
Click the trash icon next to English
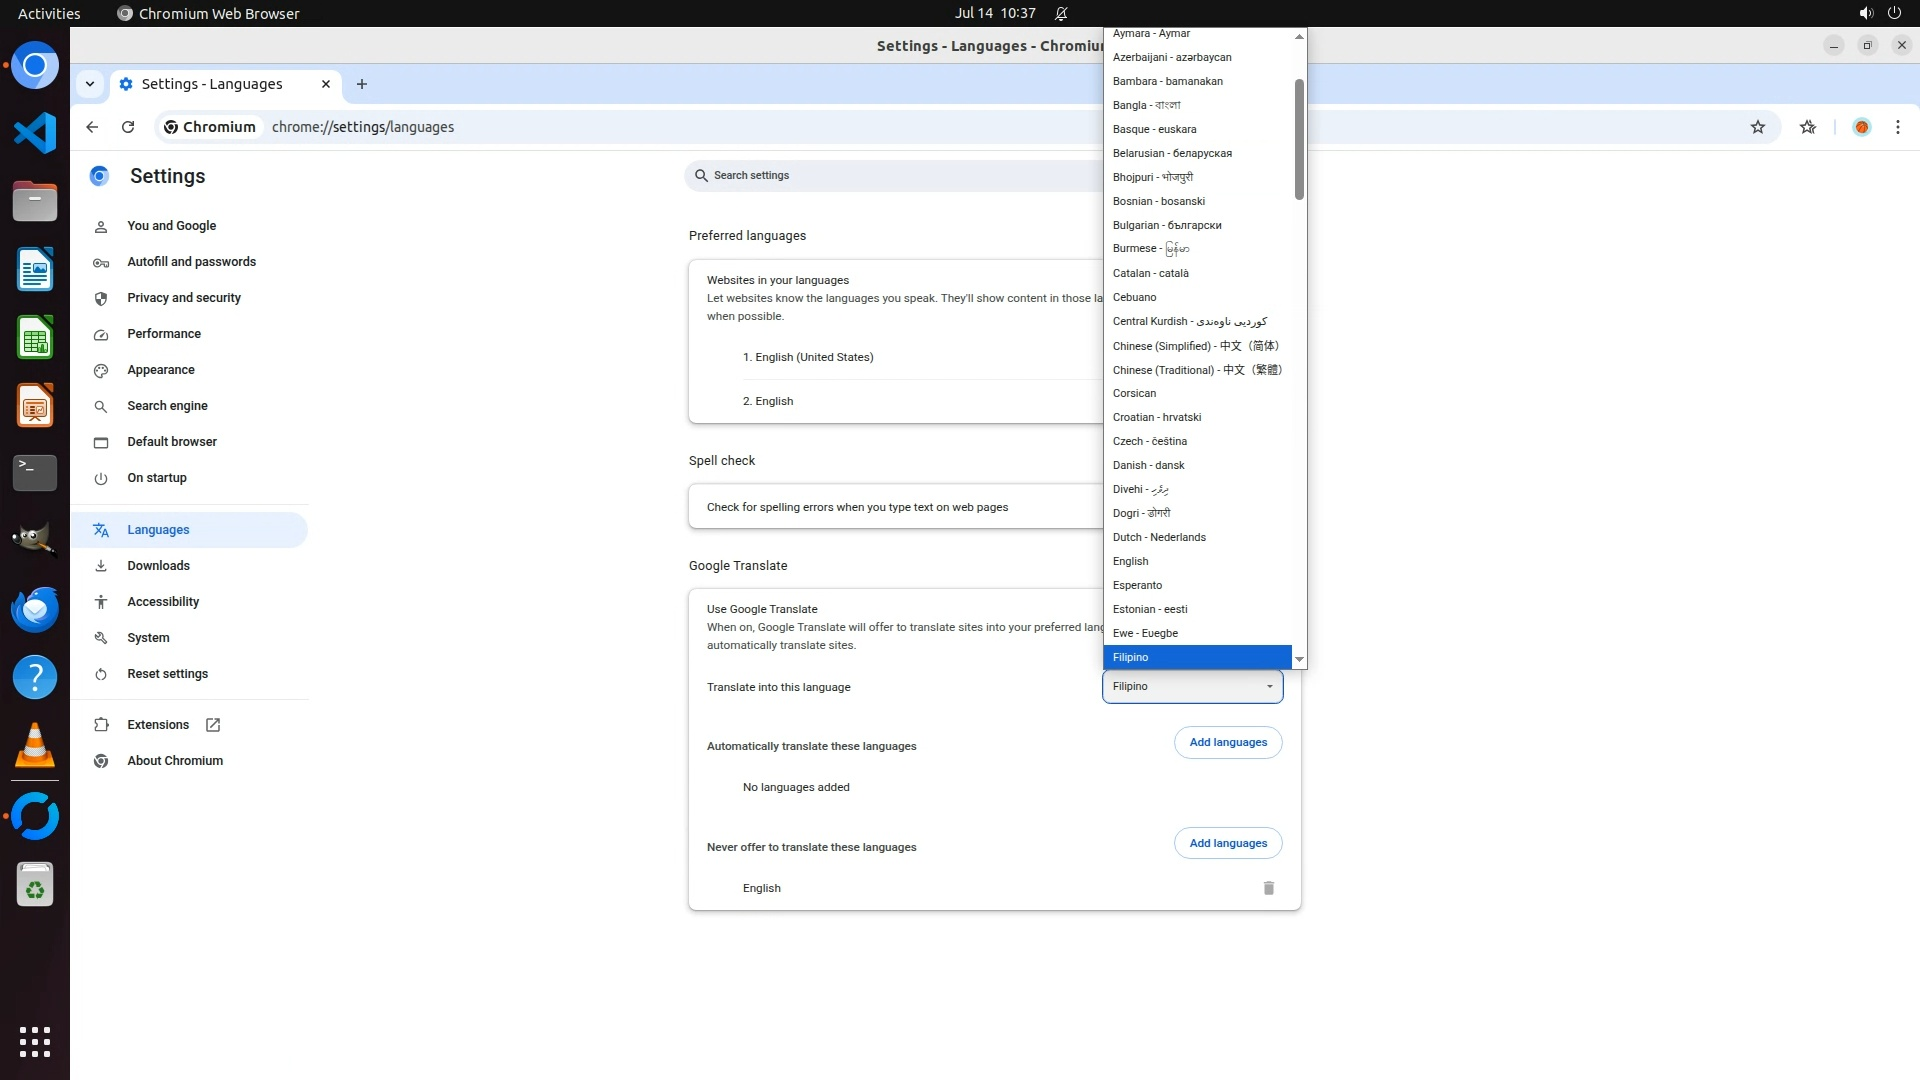click(1268, 888)
